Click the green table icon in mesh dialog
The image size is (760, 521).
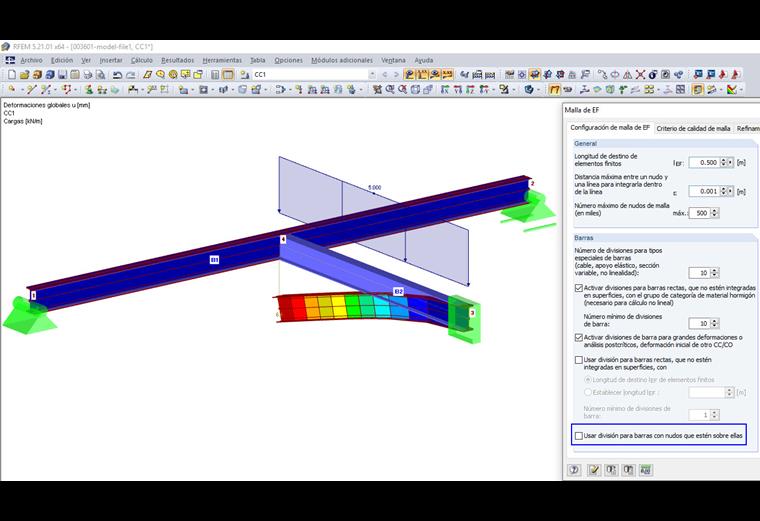[x=646, y=470]
